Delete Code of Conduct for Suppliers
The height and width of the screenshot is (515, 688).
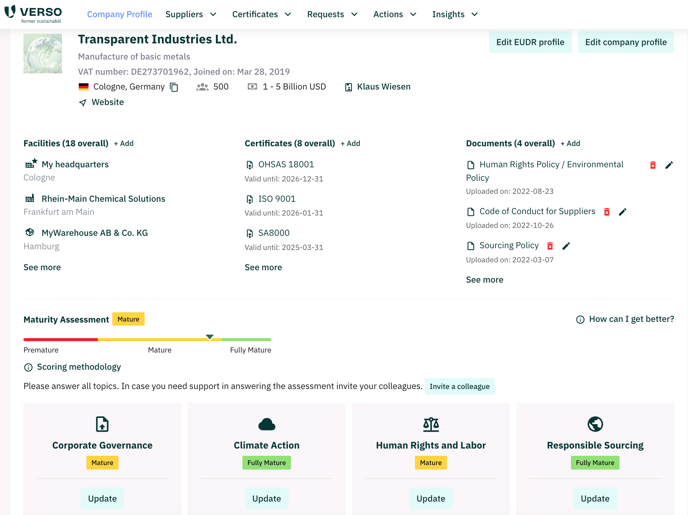[x=607, y=212]
